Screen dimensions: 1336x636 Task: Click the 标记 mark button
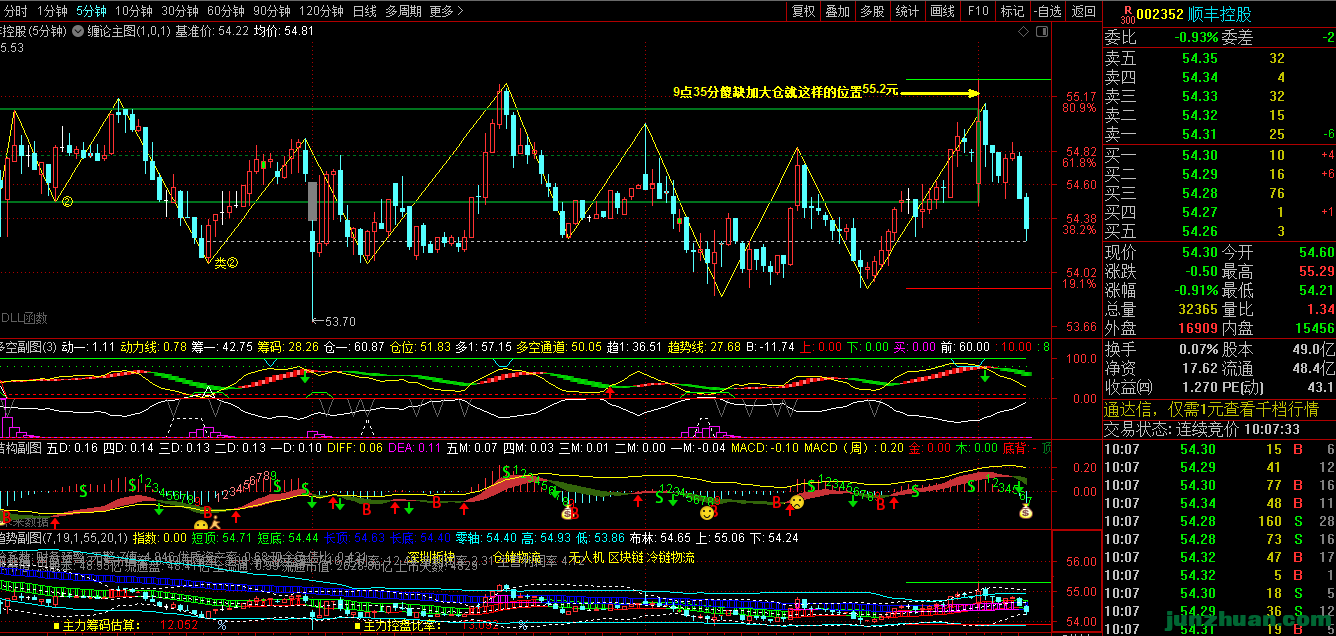point(1012,11)
